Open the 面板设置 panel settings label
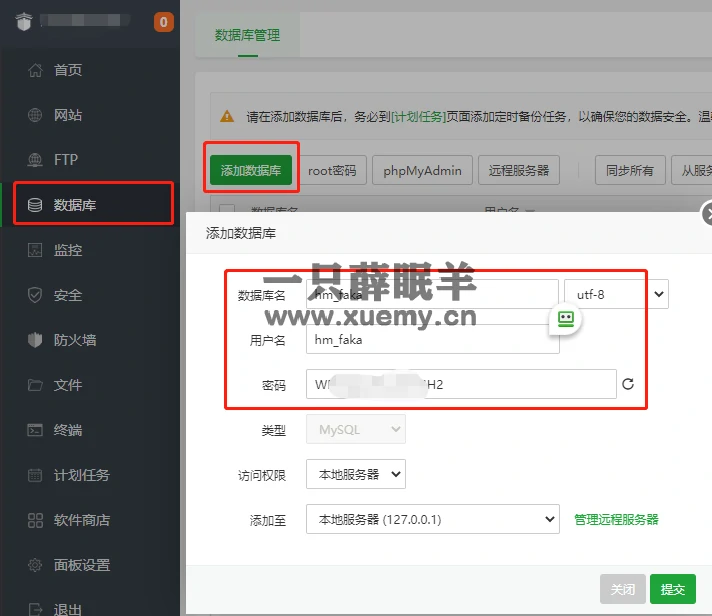The width and height of the screenshot is (712, 616). (82, 565)
